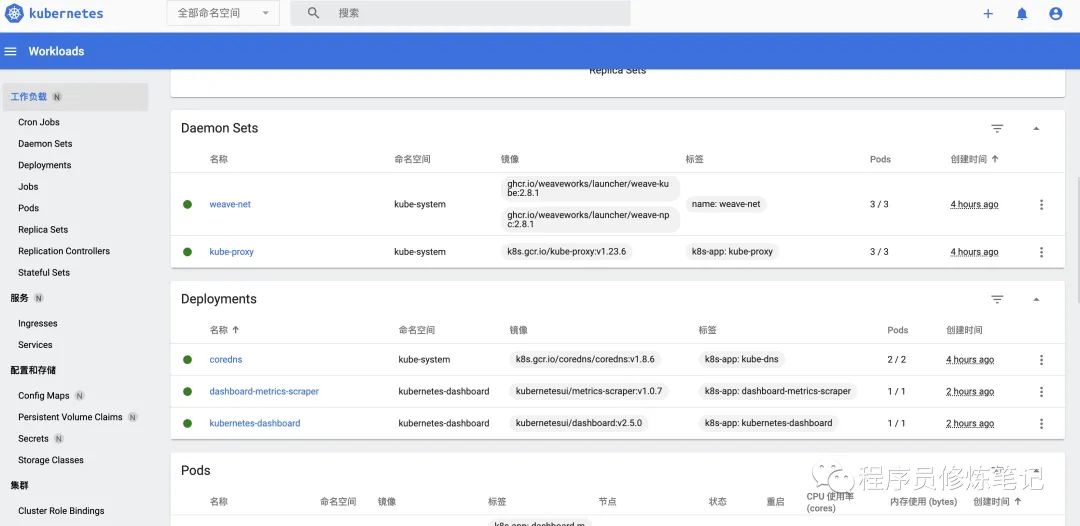Open Deployments in sidebar

(x=45, y=165)
